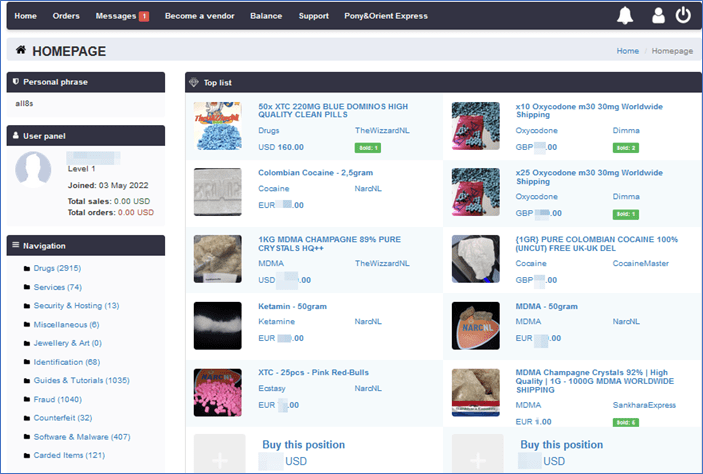
Task: Click the user avatar picture
Action: tap(34, 170)
